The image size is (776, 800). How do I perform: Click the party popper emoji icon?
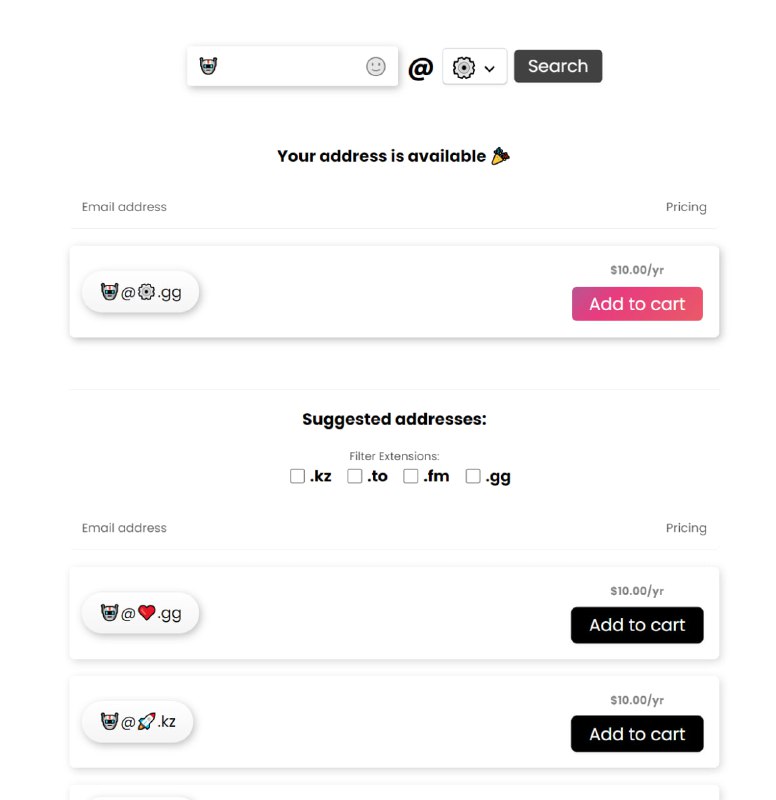coord(501,156)
